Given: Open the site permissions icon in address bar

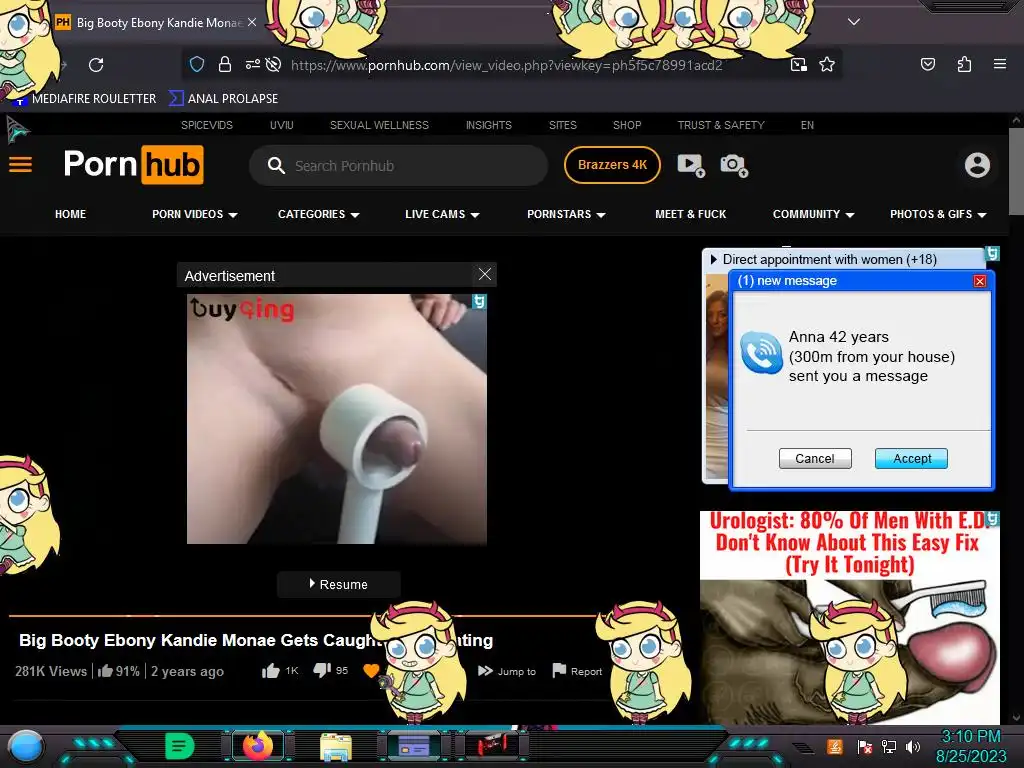Looking at the screenshot, I should pos(252,64).
